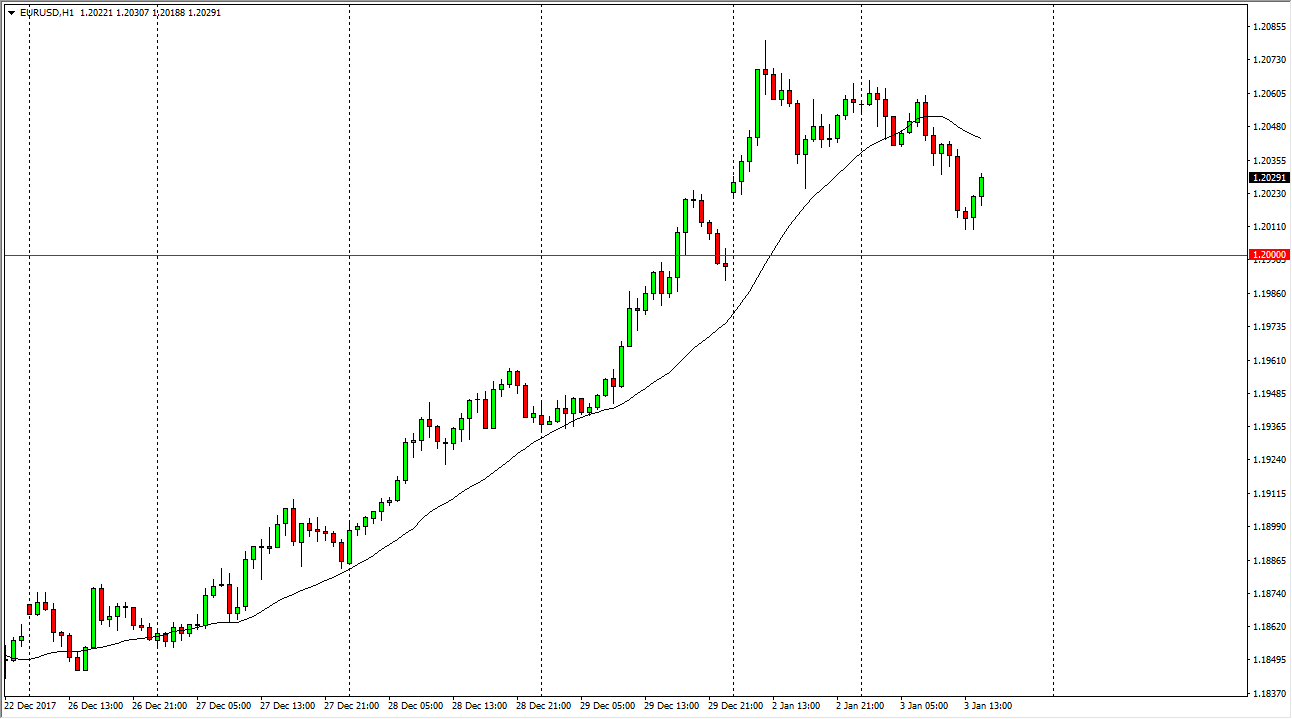Viewport: 1292px width, 719px height.
Task: Click the 2 Jan 21:00 time label
Action: [861, 706]
